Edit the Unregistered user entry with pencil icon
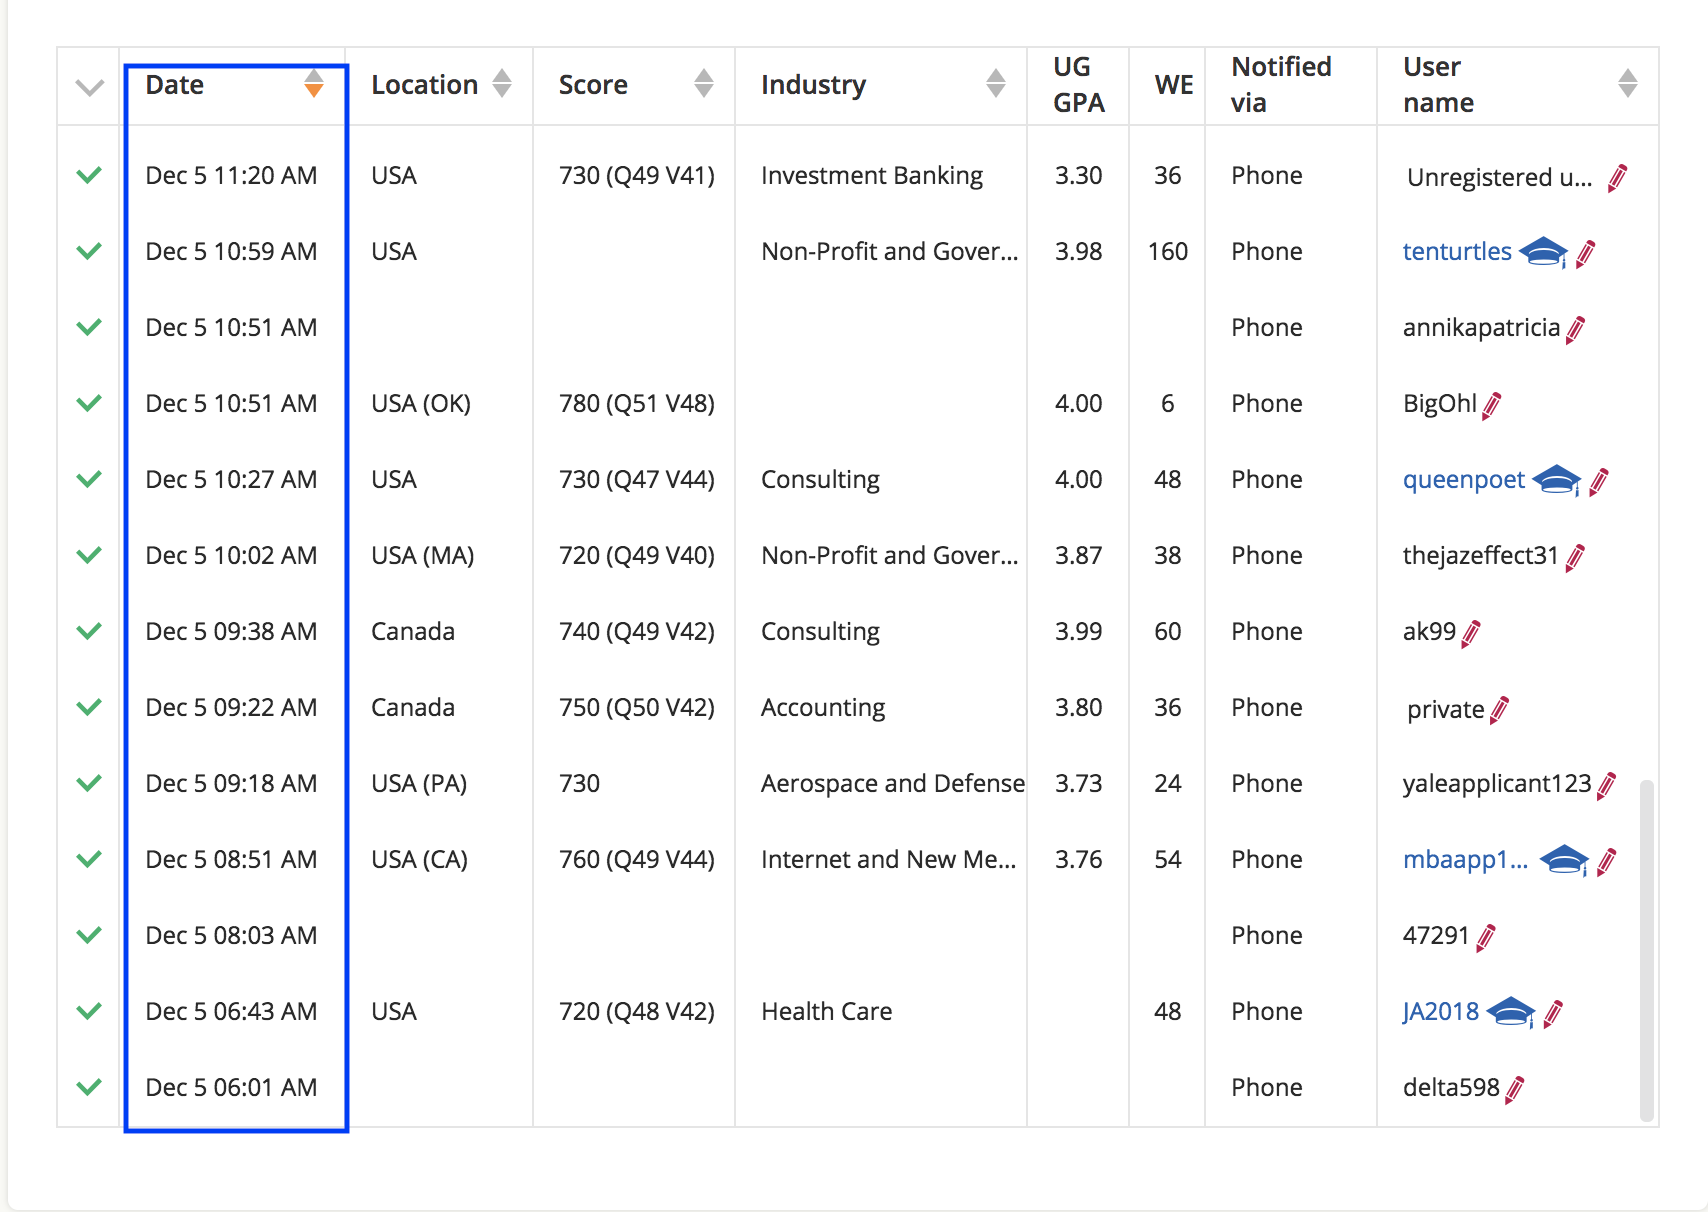The image size is (1708, 1212). point(1619,177)
